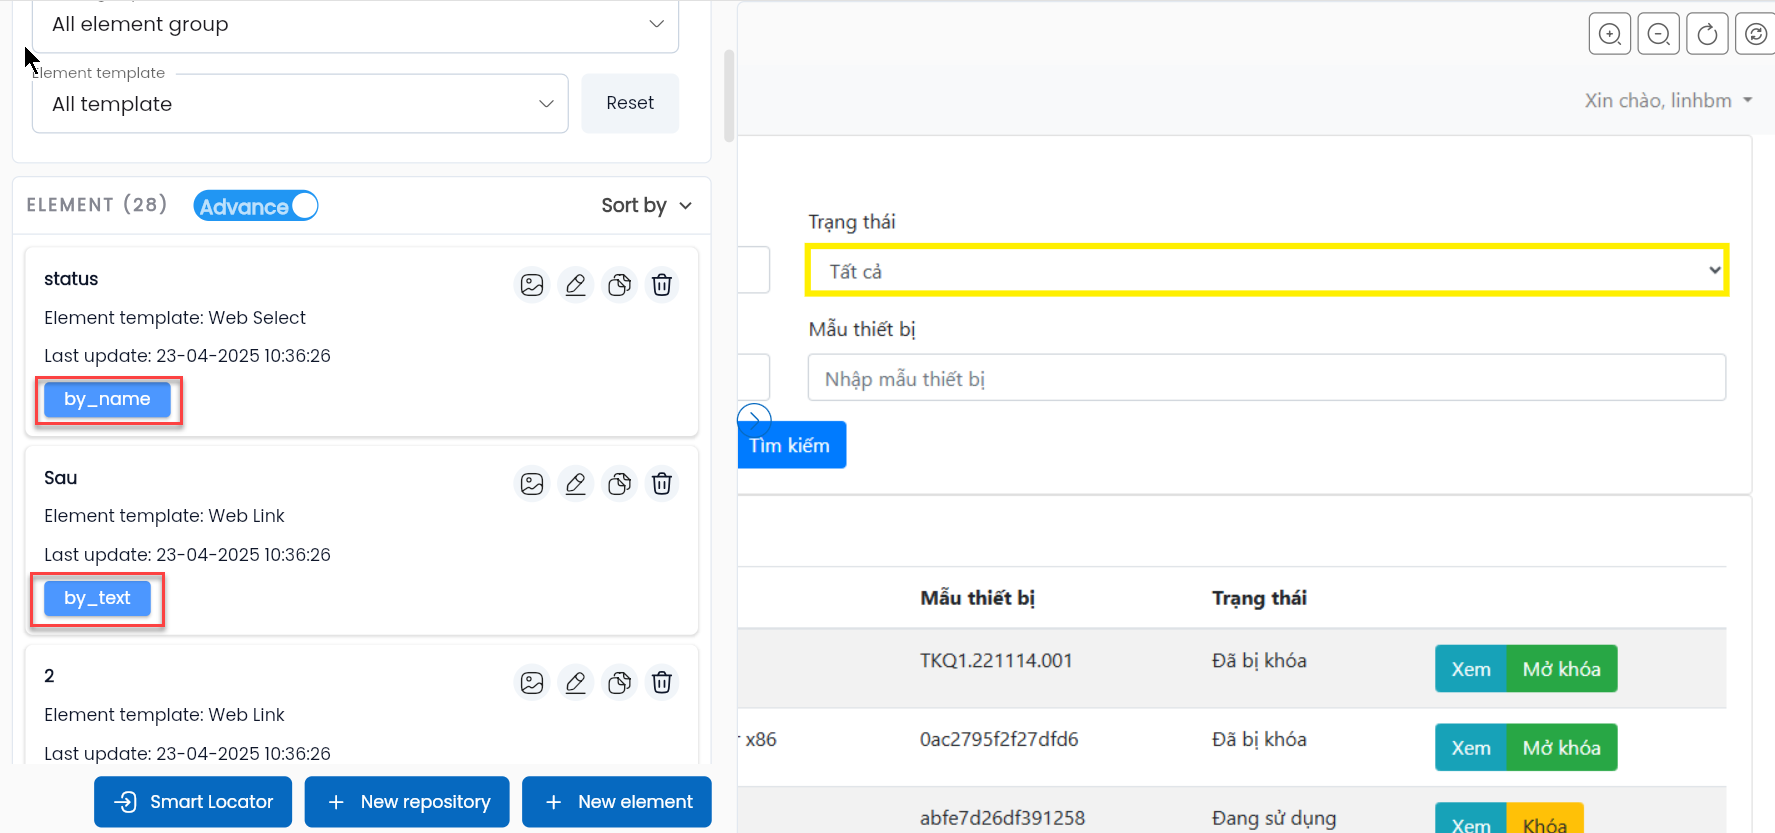The height and width of the screenshot is (833, 1775).
Task: Click Xem for 0ac2795f2f27dfd6 row
Action: pos(1471,748)
